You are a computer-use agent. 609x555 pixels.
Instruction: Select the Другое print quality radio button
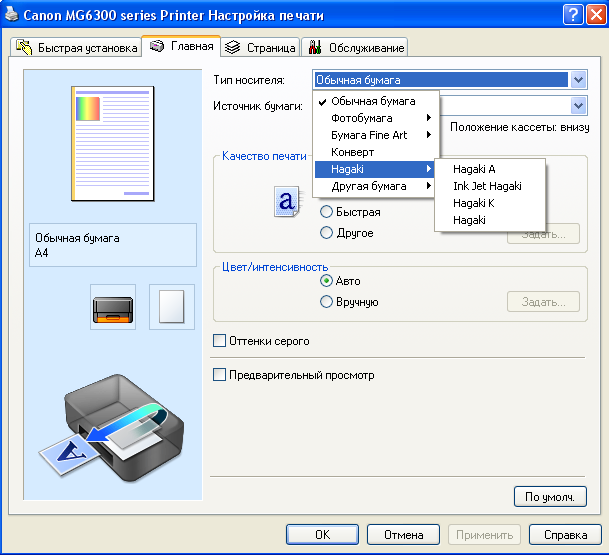(326, 233)
